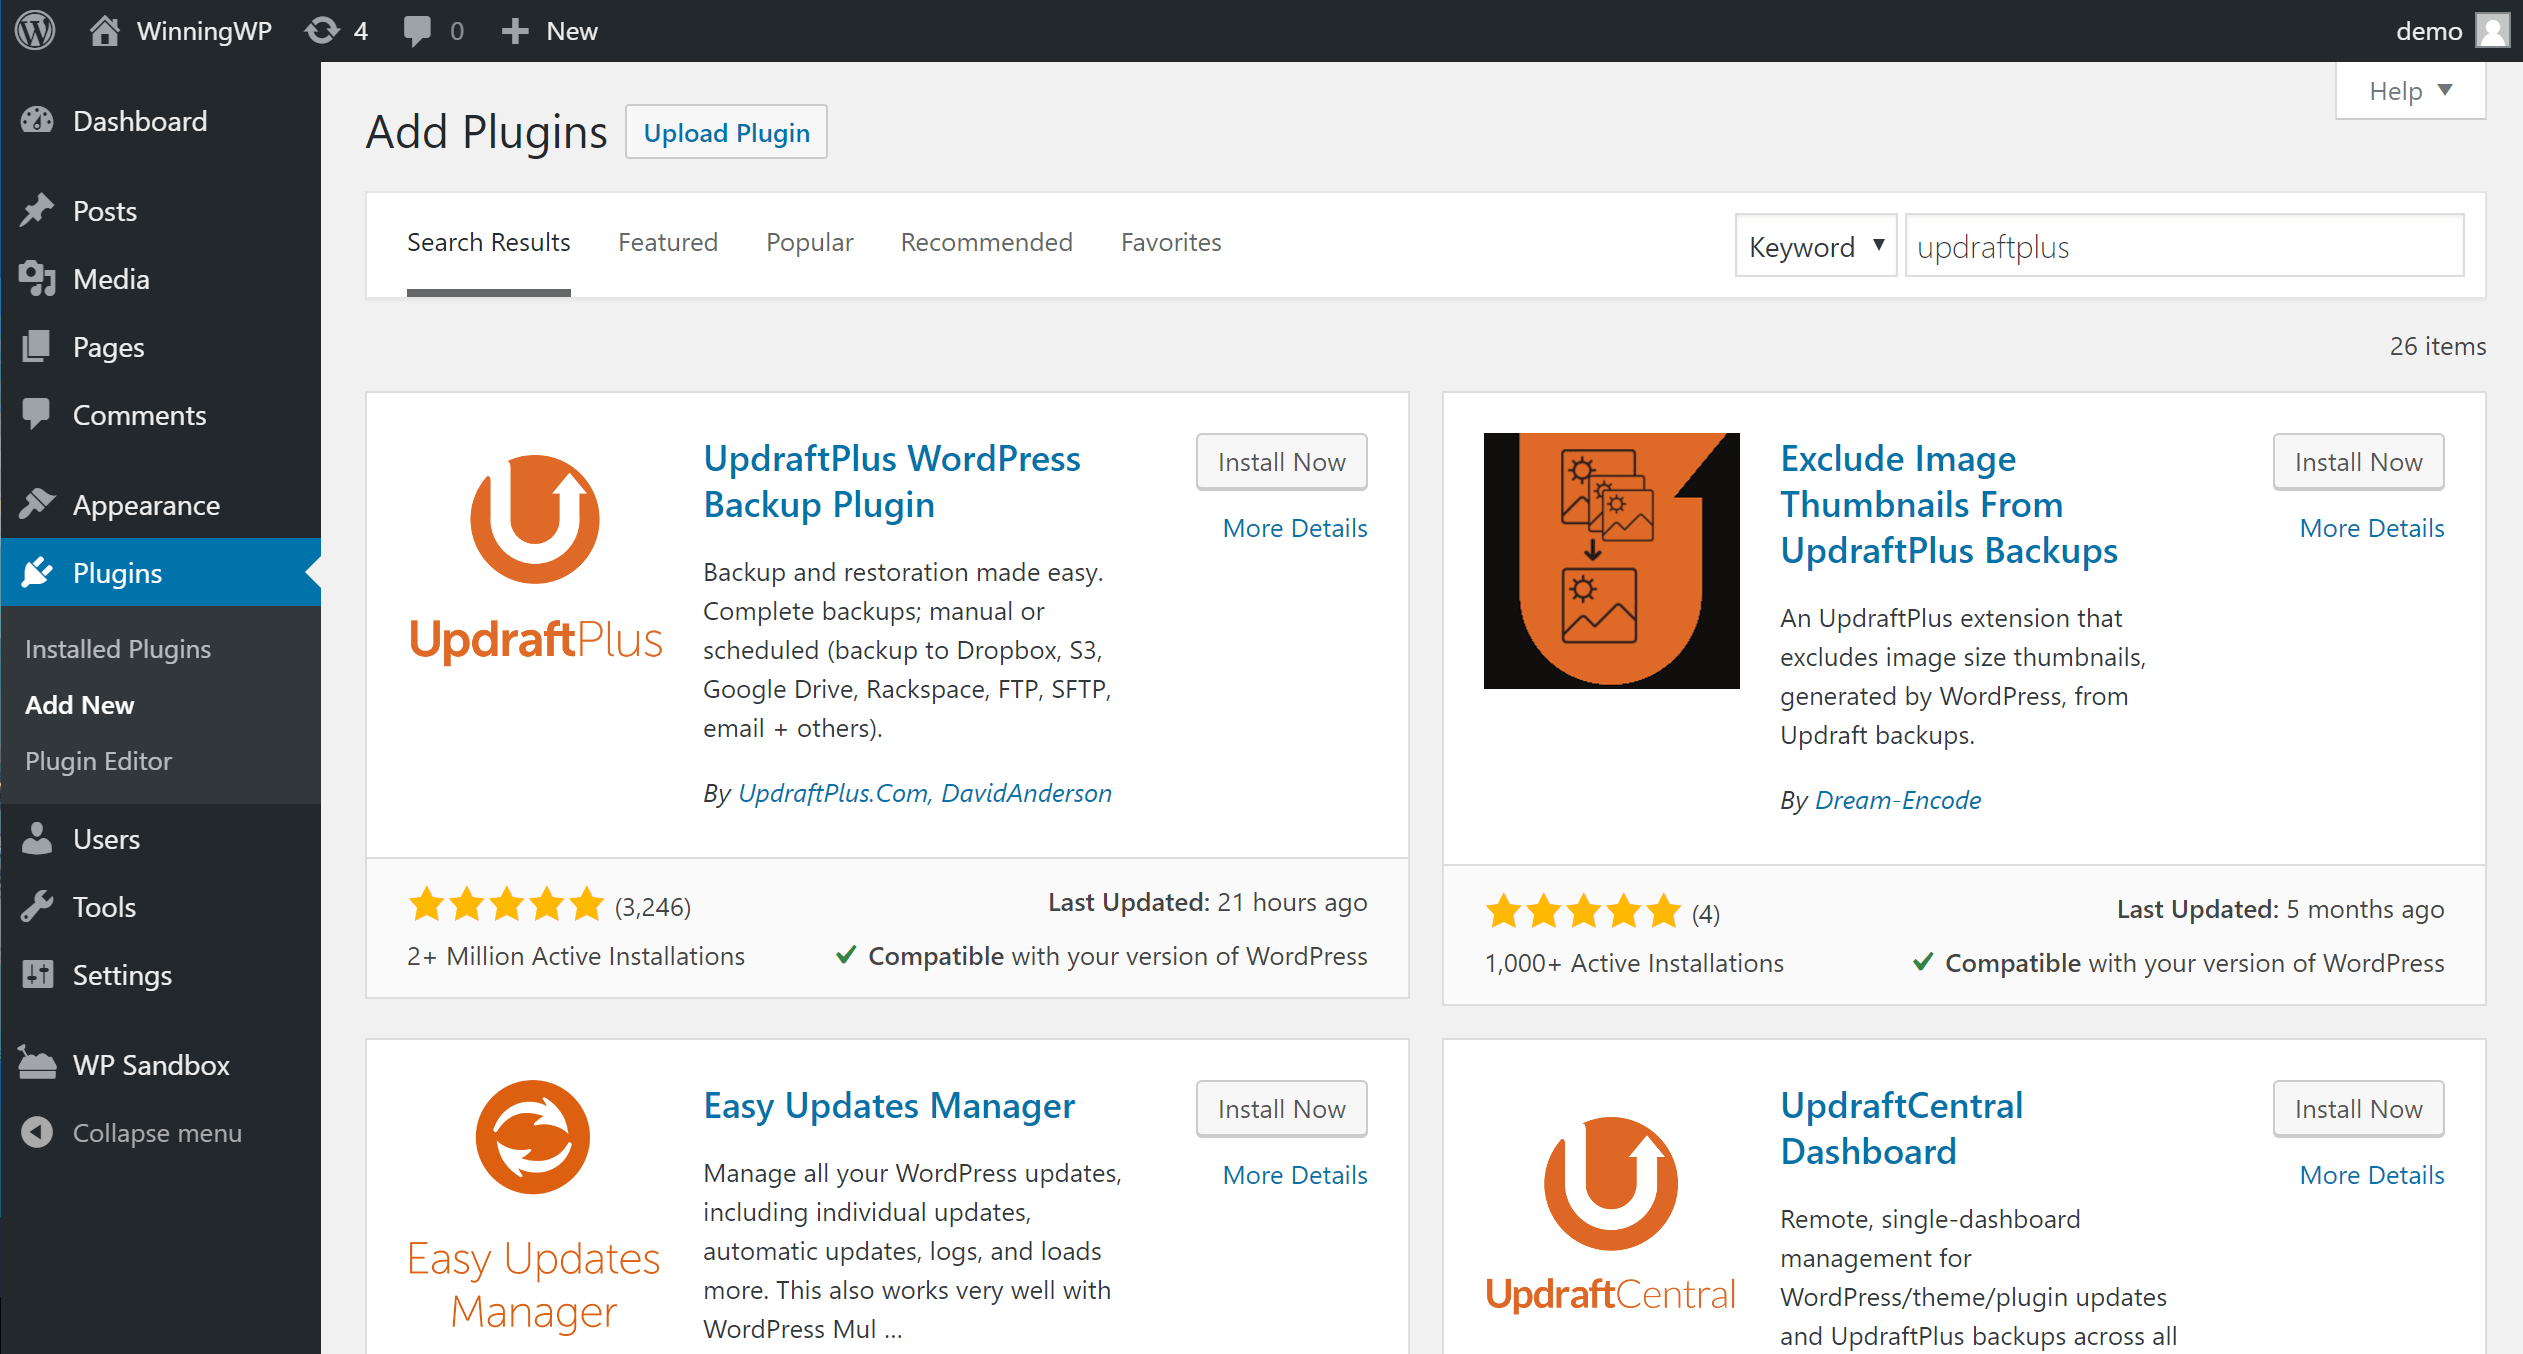Click More Details for UpdraftPlus Backup Plugin
Screen dimensions: 2523x1354
pyautogui.click(x=1293, y=528)
